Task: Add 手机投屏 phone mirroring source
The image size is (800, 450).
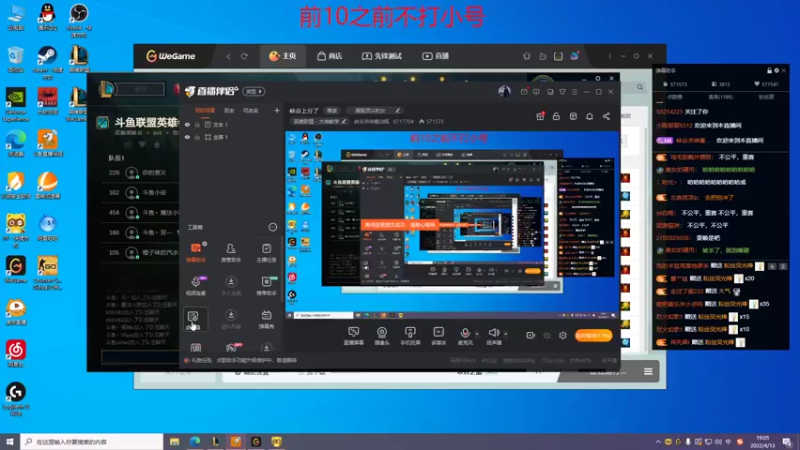Action: 410,336
